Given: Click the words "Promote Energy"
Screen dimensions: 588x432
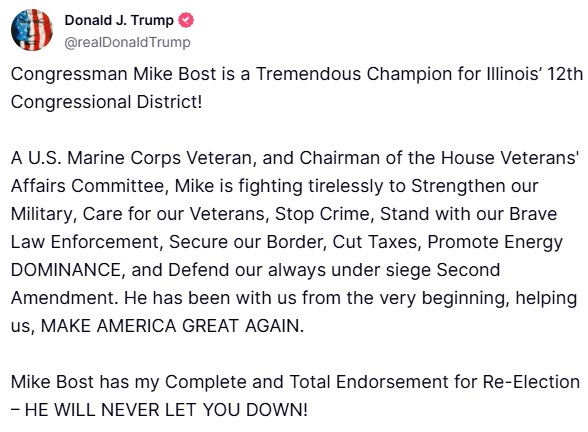Looking at the screenshot, I should (495, 242).
